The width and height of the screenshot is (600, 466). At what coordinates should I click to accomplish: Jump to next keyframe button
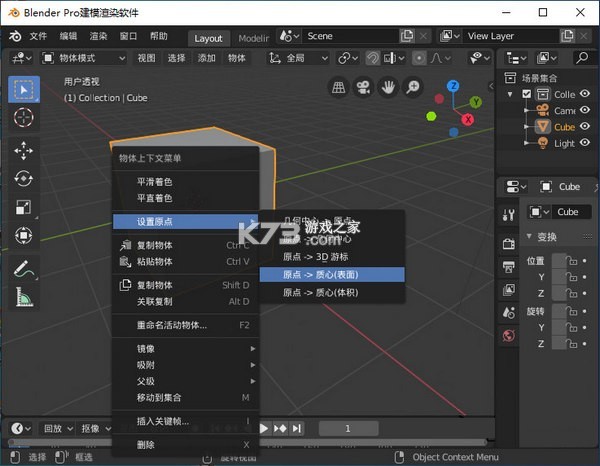280,429
